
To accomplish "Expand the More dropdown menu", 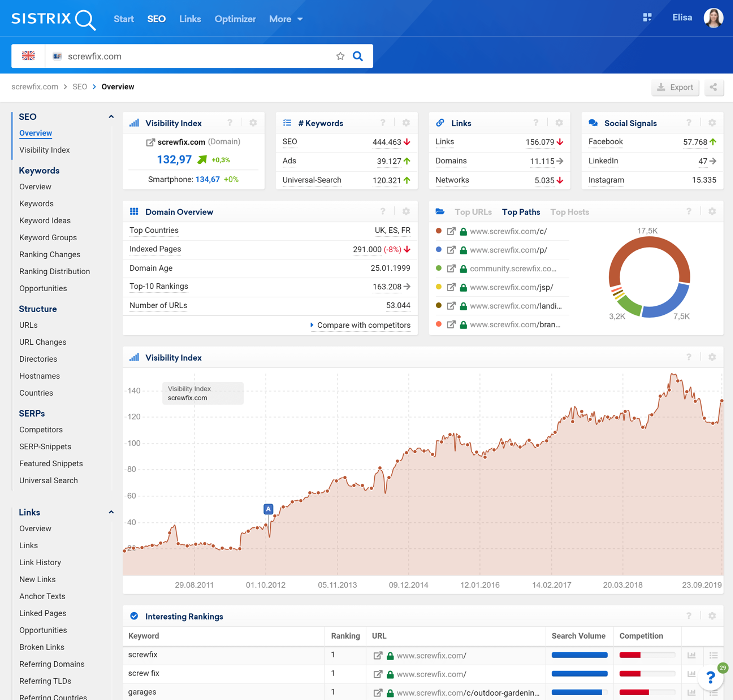I will point(286,19).
